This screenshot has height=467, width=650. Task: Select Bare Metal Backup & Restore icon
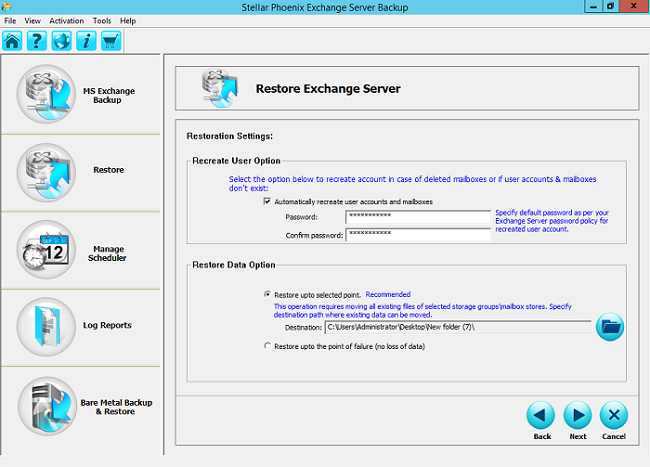coord(47,407)
